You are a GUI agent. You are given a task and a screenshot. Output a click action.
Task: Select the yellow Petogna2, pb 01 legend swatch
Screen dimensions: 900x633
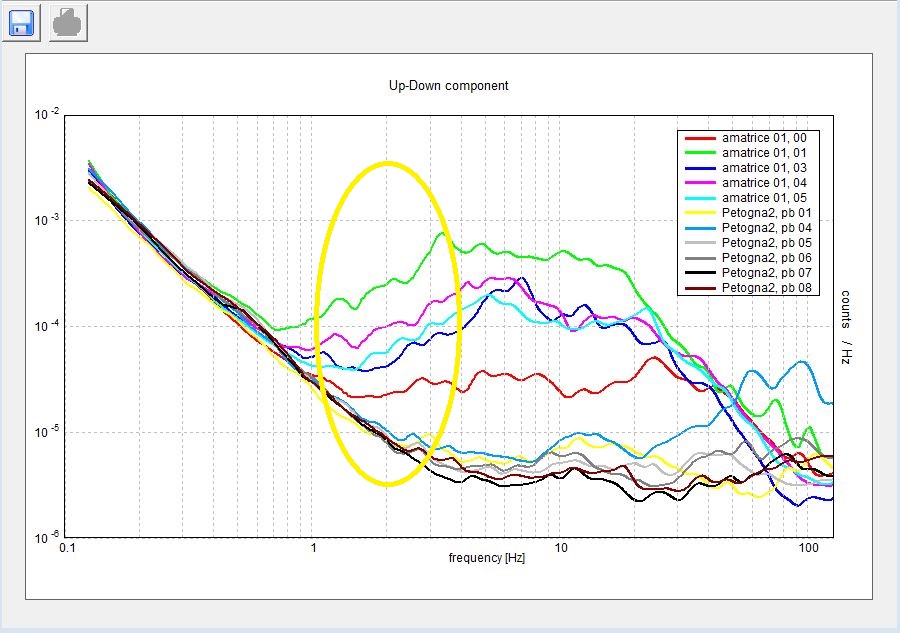click(699, 213)
